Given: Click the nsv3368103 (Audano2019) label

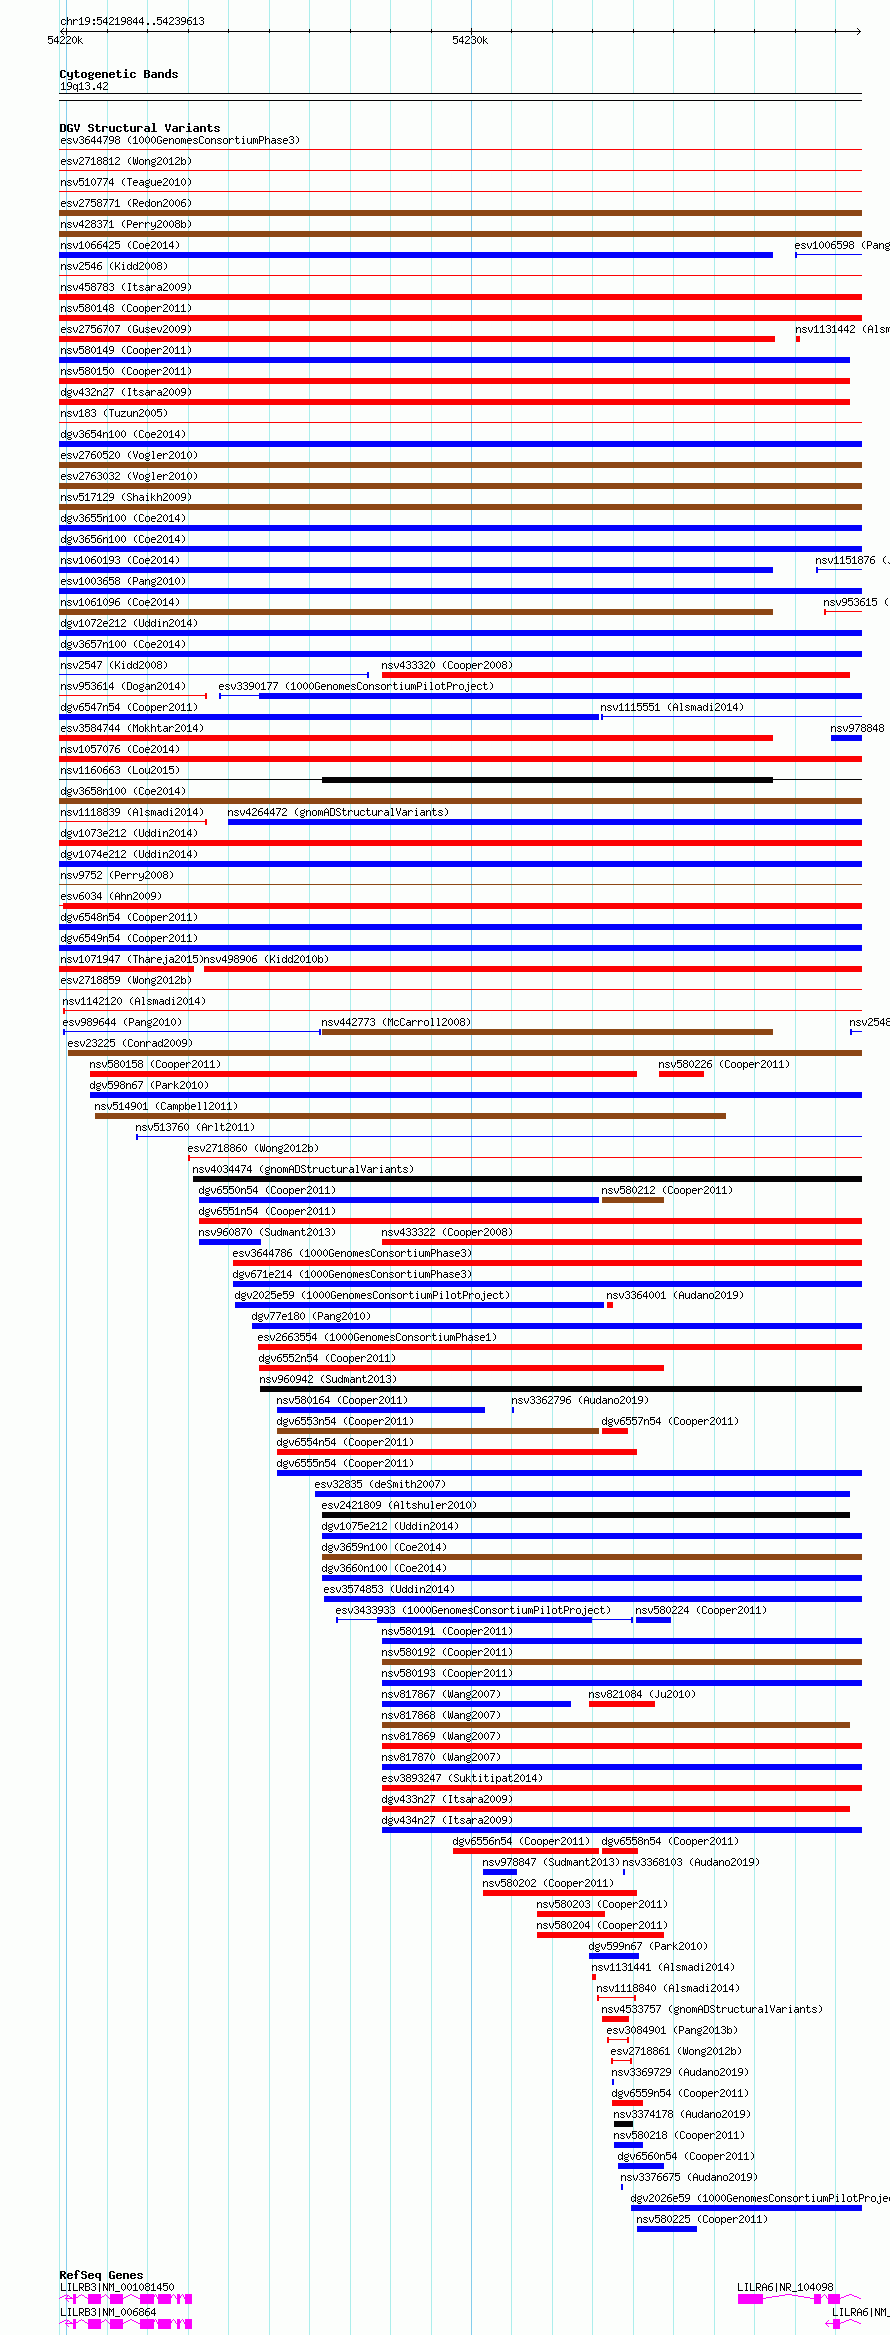Looking at the screenshot, I should (x=691, y=1862).
